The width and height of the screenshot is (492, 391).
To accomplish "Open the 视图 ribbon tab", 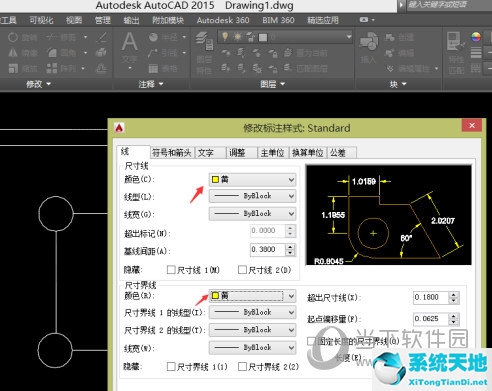I will (x=74, y=20).
